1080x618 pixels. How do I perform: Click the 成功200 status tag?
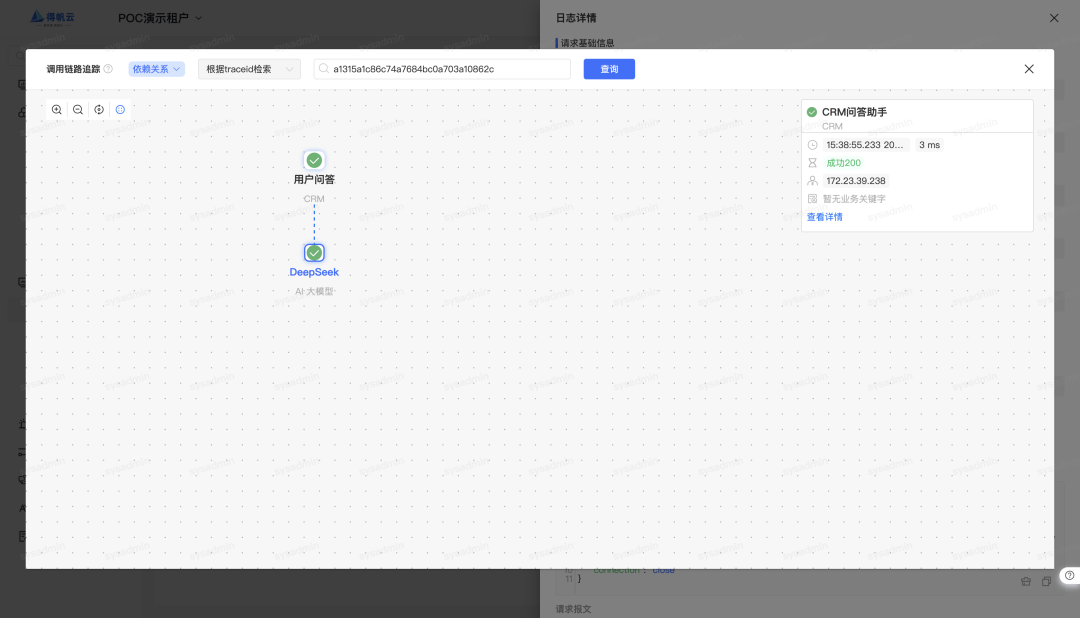pyautogui.click(x=843, y=163)
